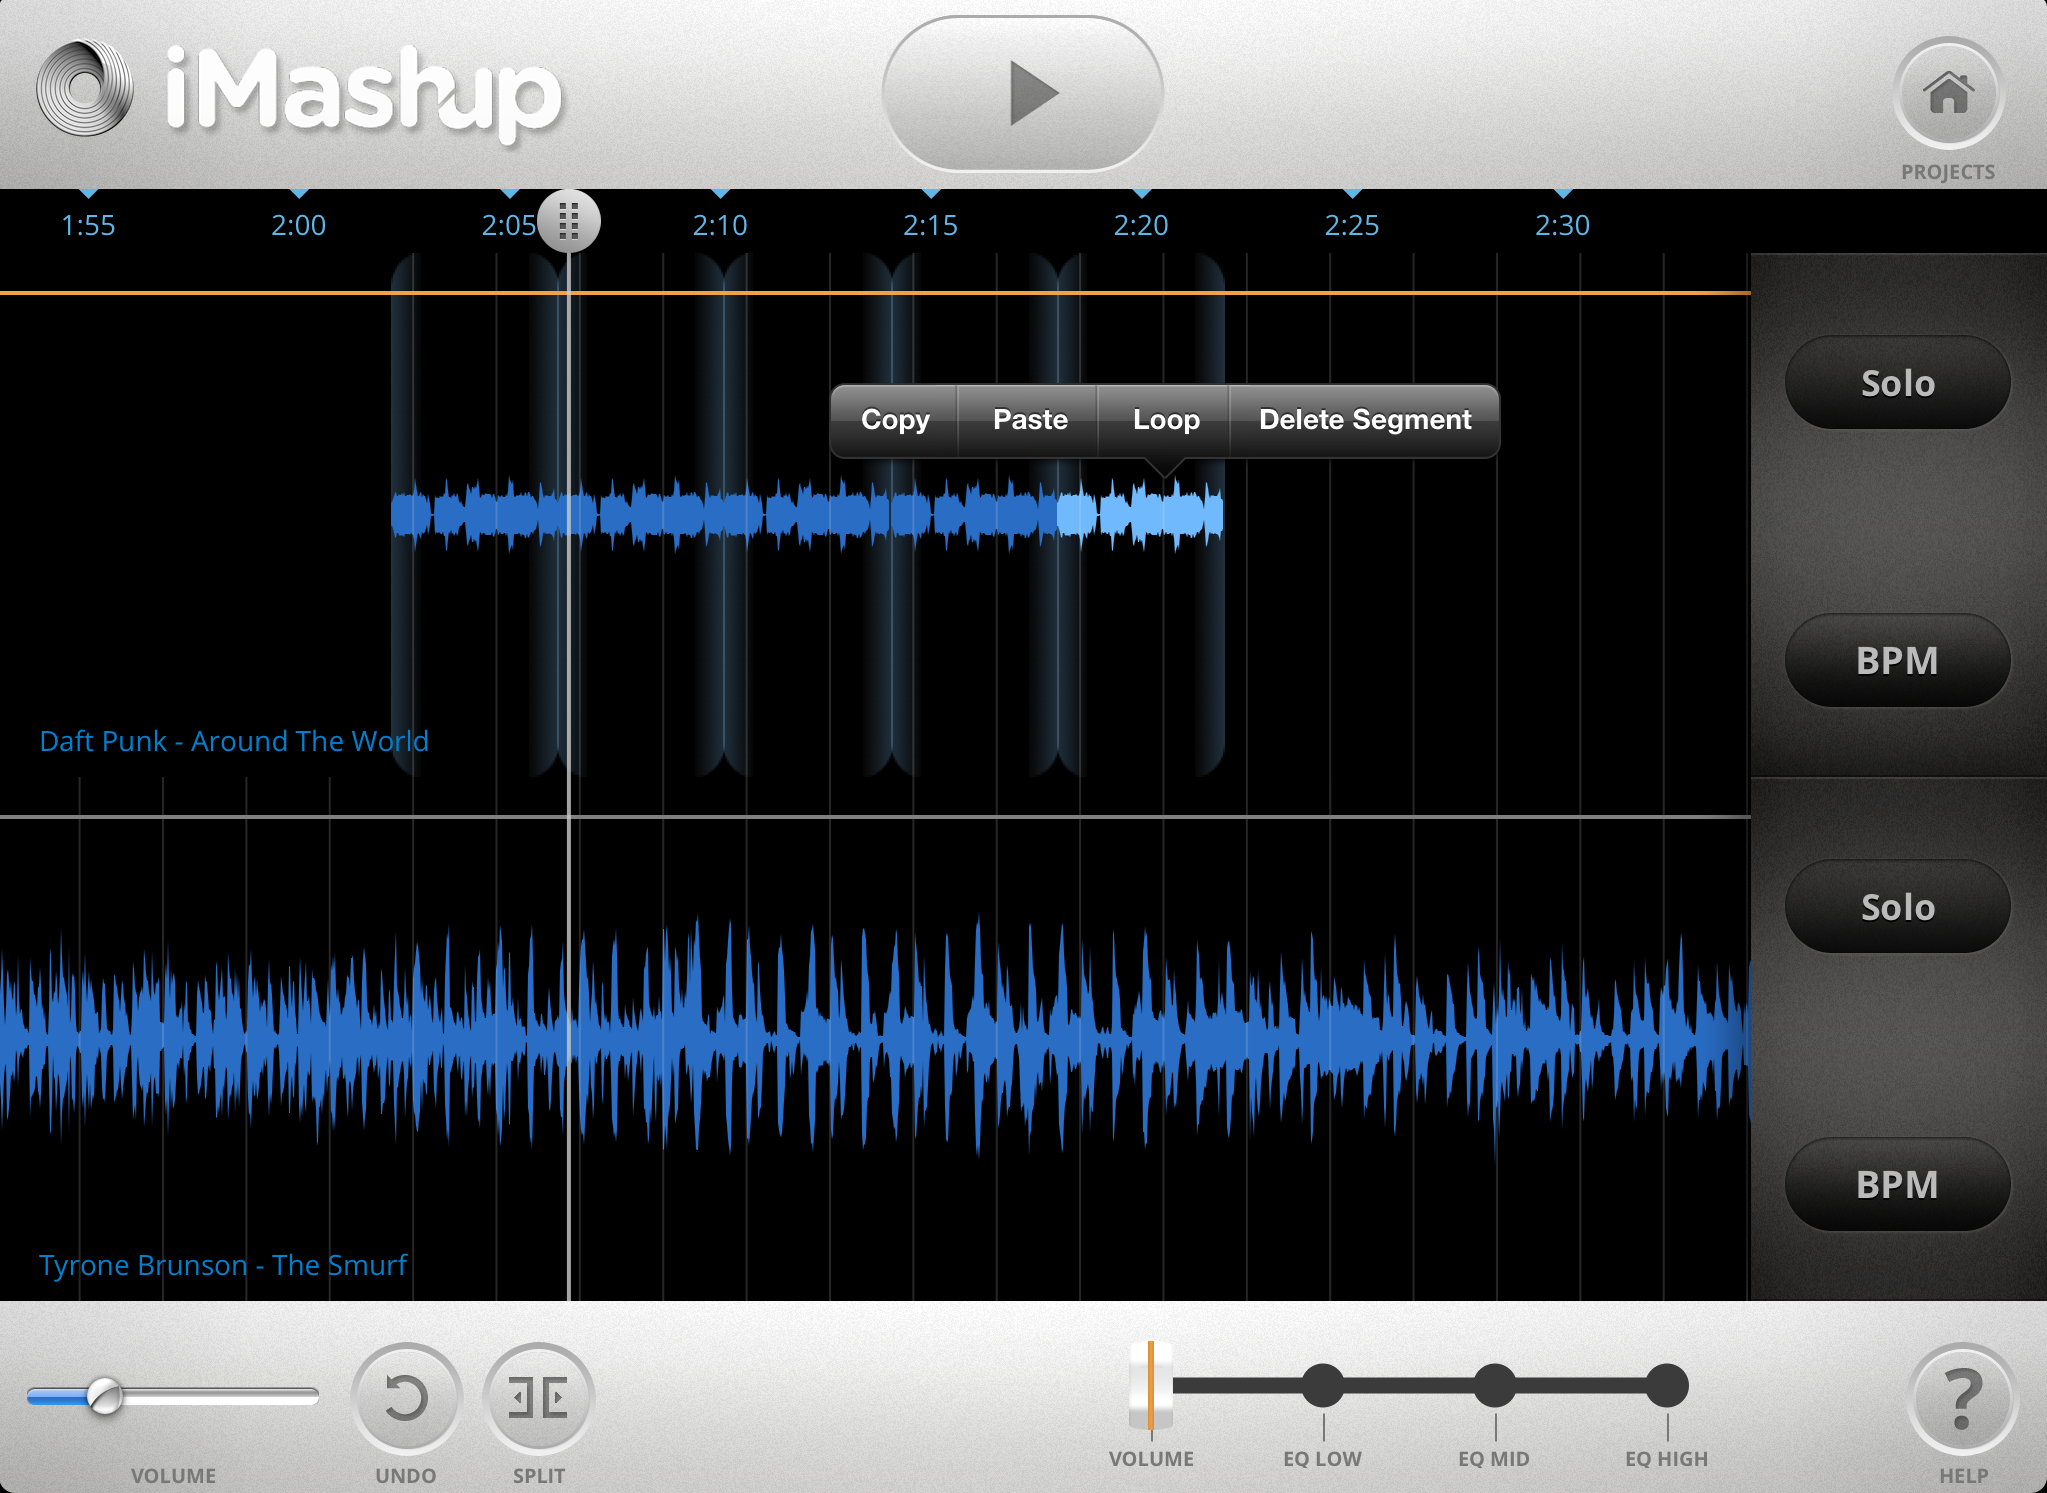Click the 2:15 timeline marker
The image size is (2047, 1493).
click(931, 225)
